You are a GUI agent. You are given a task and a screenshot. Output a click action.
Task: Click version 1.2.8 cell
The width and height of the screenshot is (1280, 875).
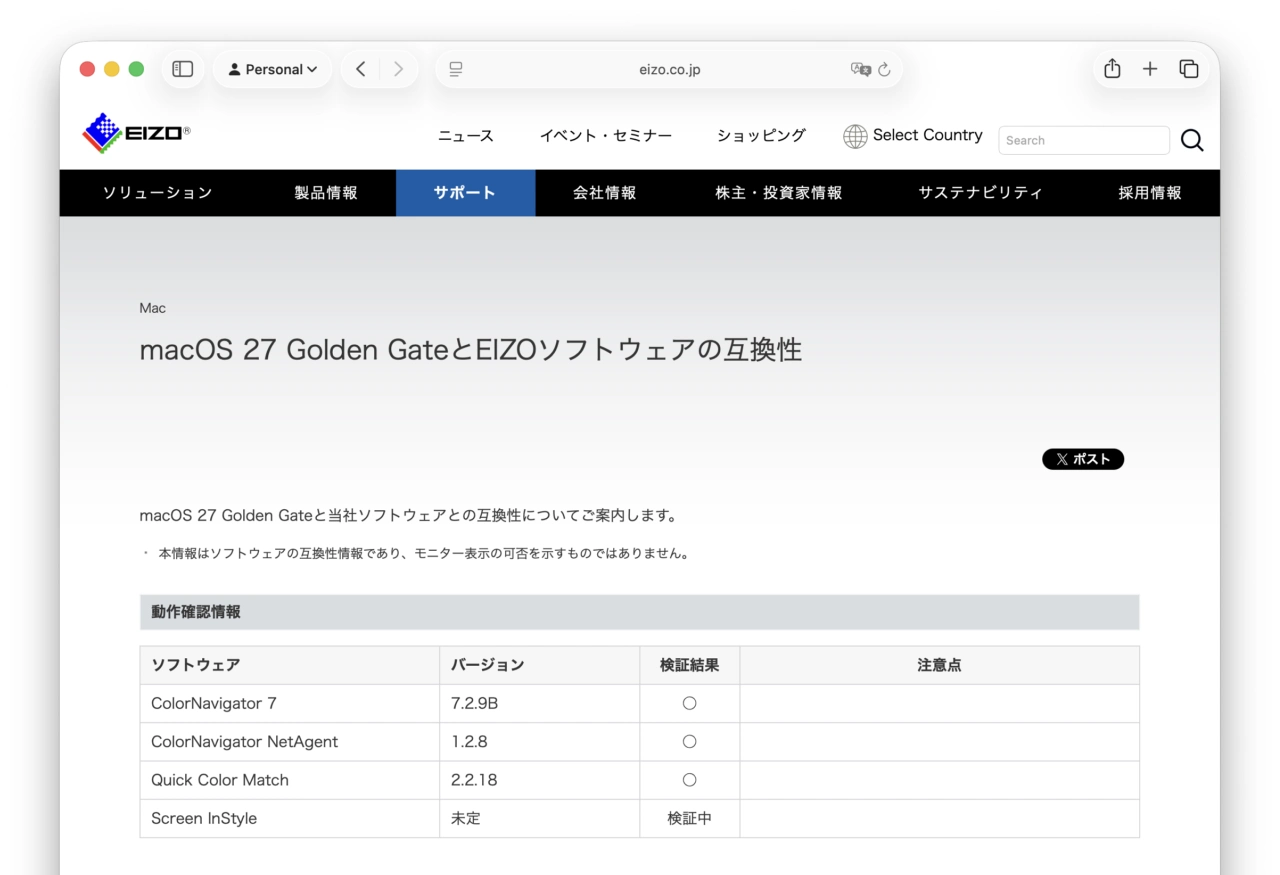(x=539, y=742)
